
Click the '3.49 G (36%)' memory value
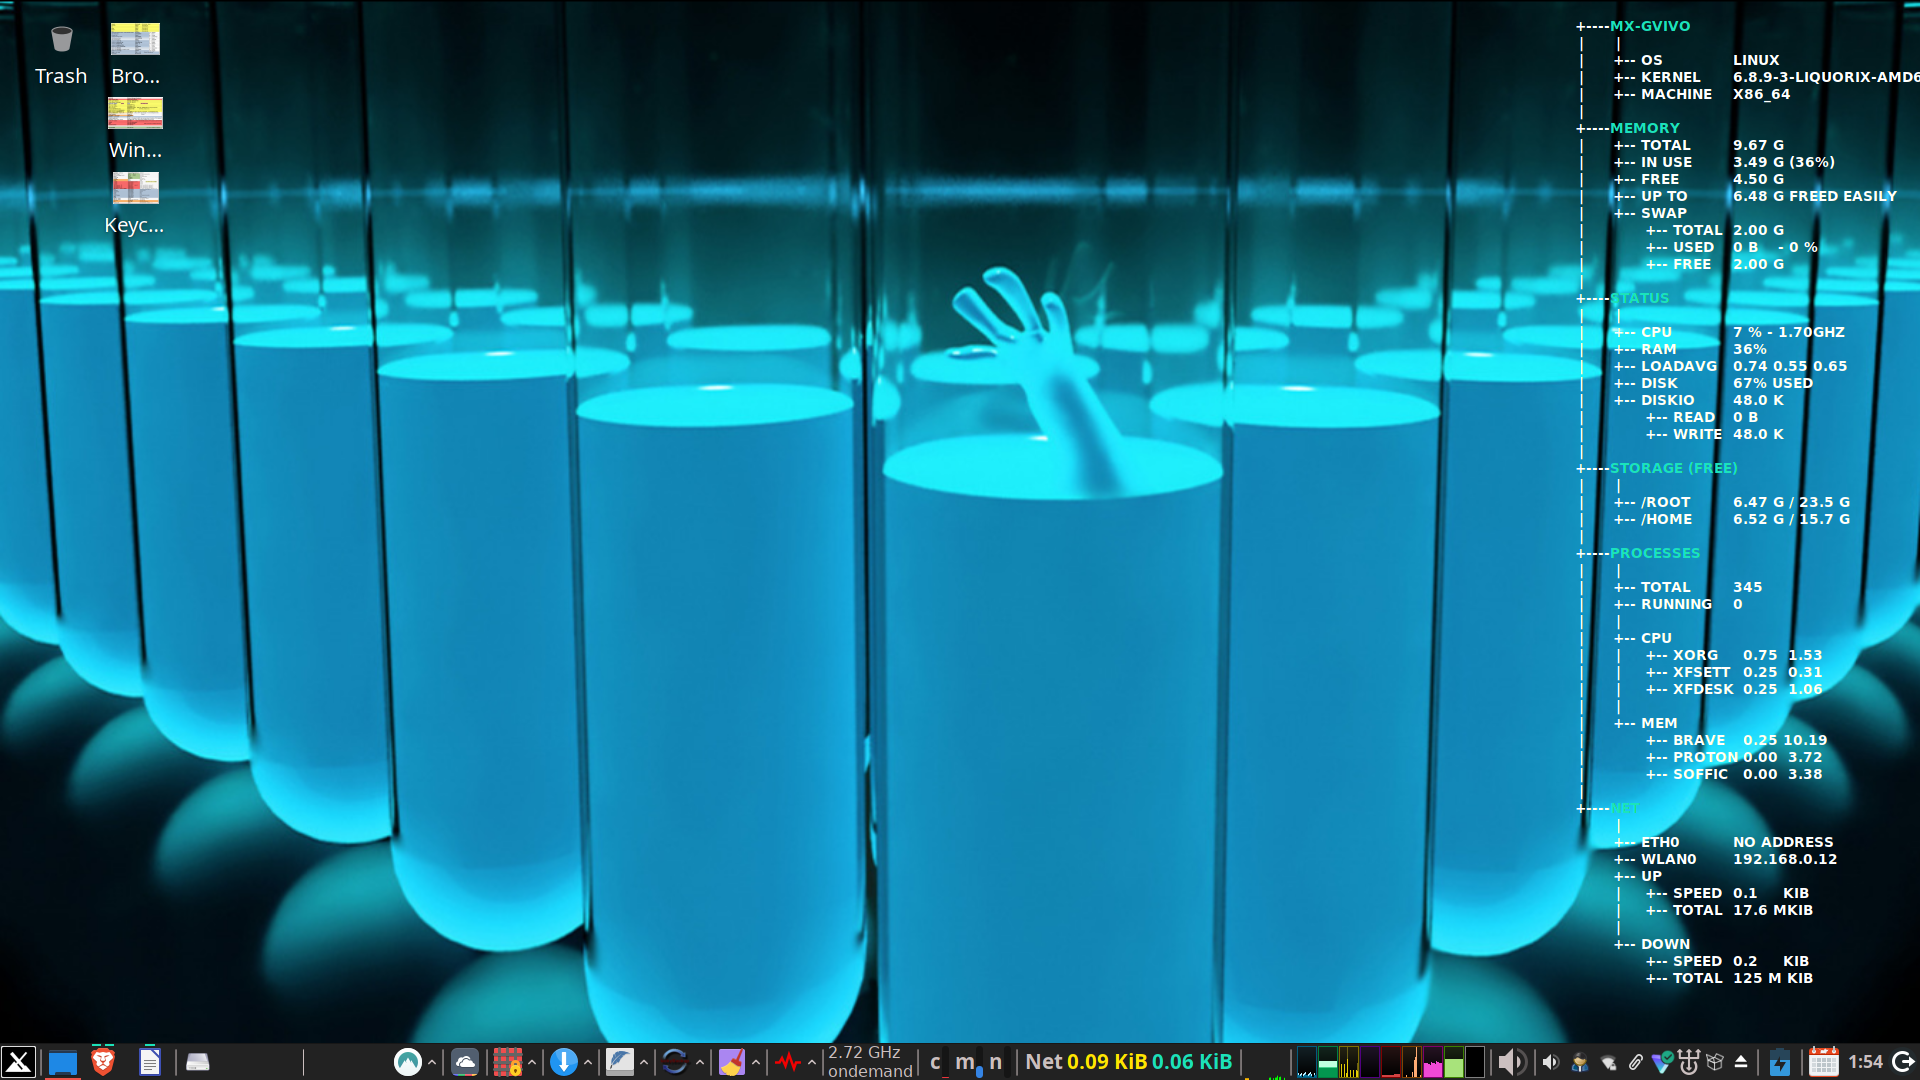[x=1784, y=162]
